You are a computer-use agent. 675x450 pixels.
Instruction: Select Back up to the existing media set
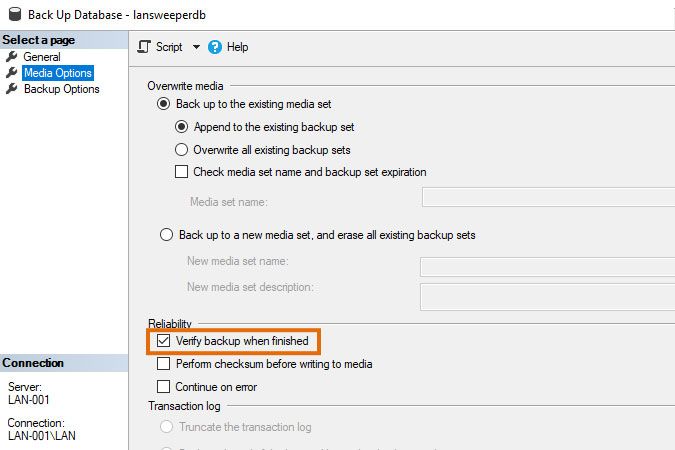[x=164, y=104]
